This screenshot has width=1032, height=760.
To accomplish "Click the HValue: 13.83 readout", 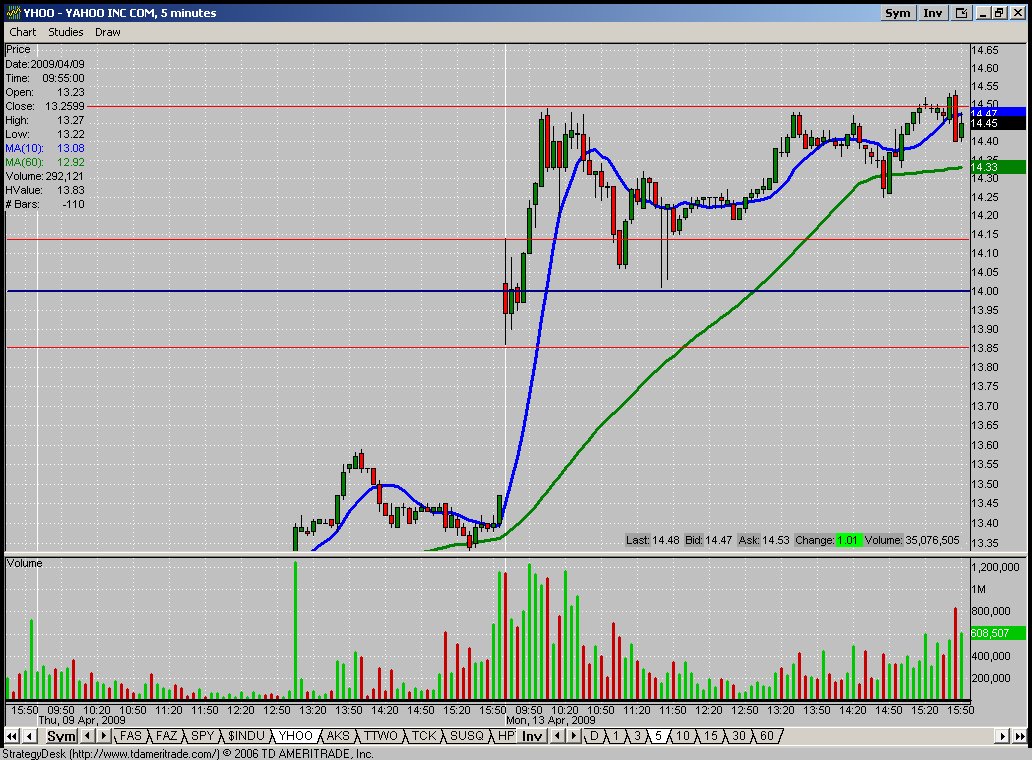I will pyautogui.click(x=45, y=190).
